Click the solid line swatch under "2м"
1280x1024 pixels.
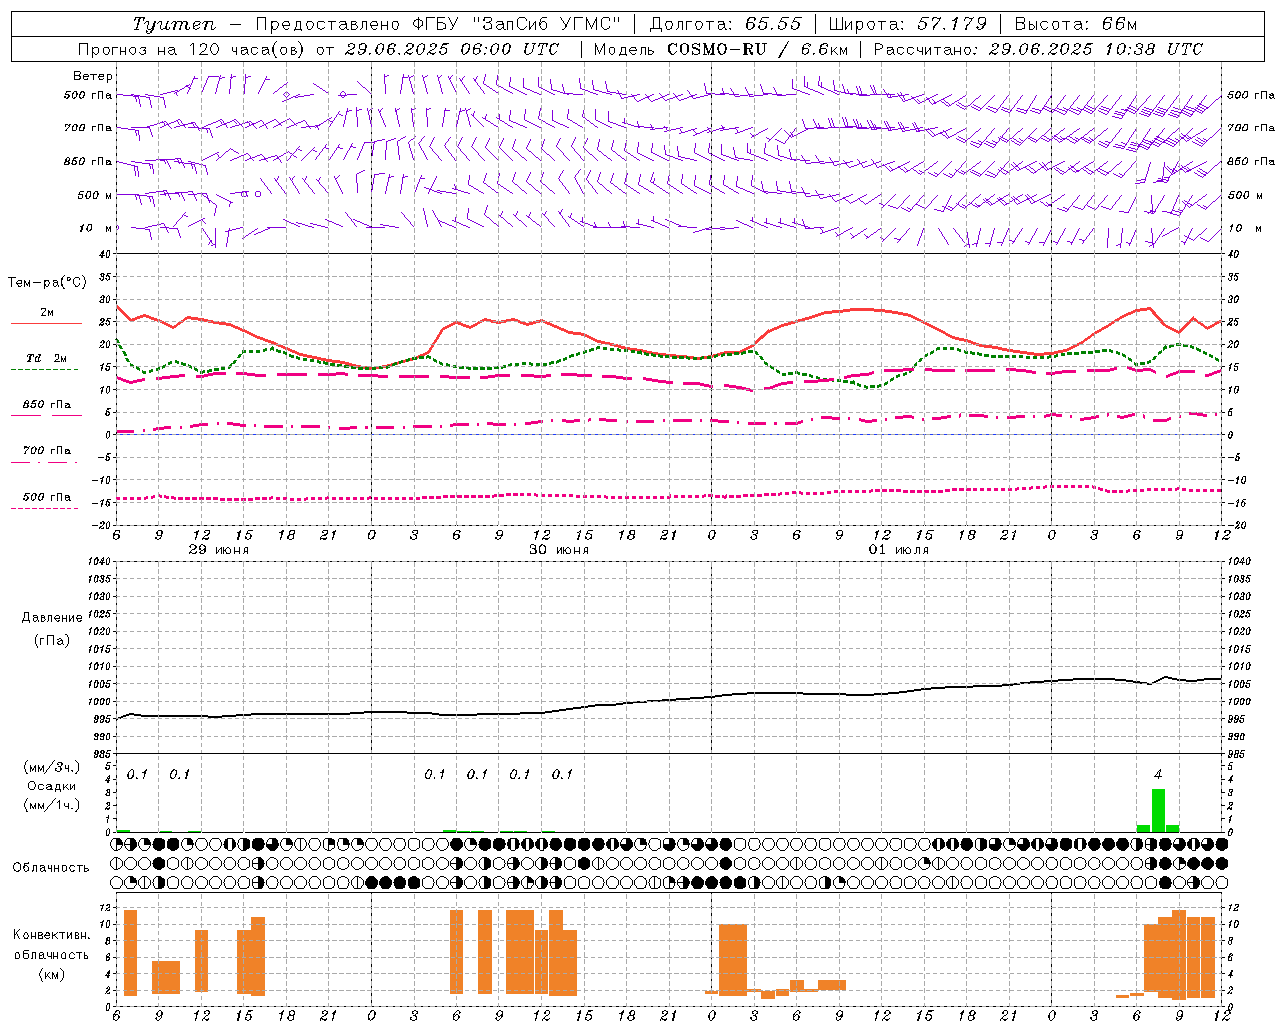tap(46, 324)
